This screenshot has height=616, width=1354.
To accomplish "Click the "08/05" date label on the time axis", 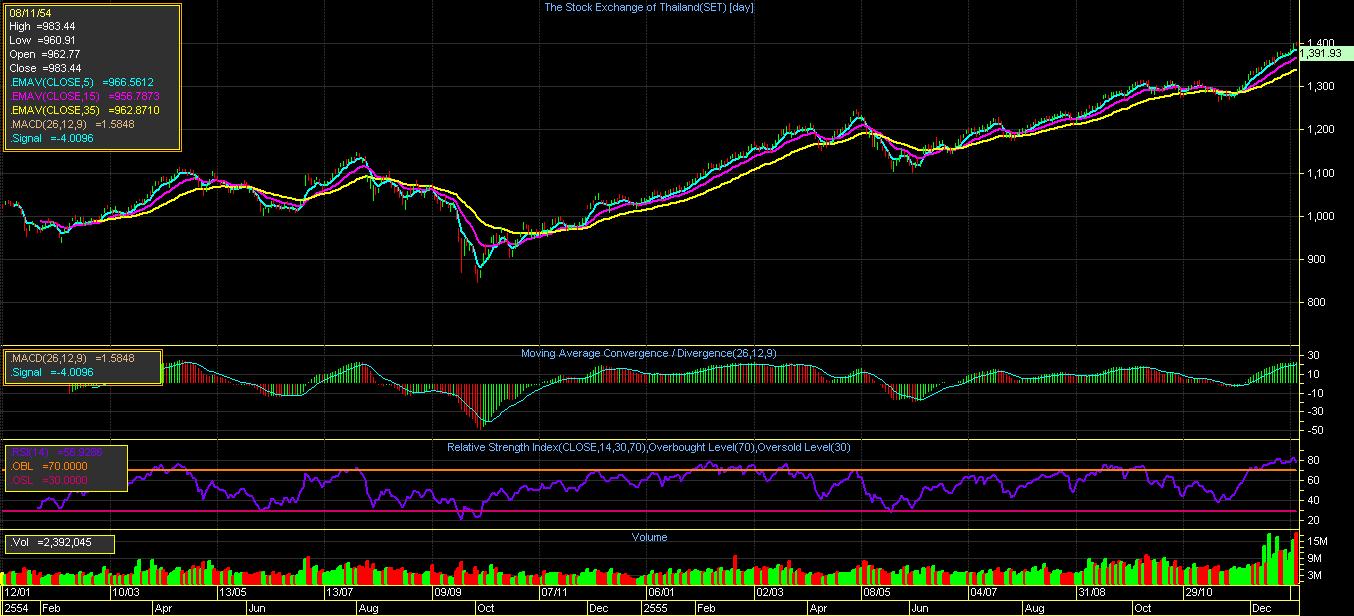I will [x=876, y=592].
